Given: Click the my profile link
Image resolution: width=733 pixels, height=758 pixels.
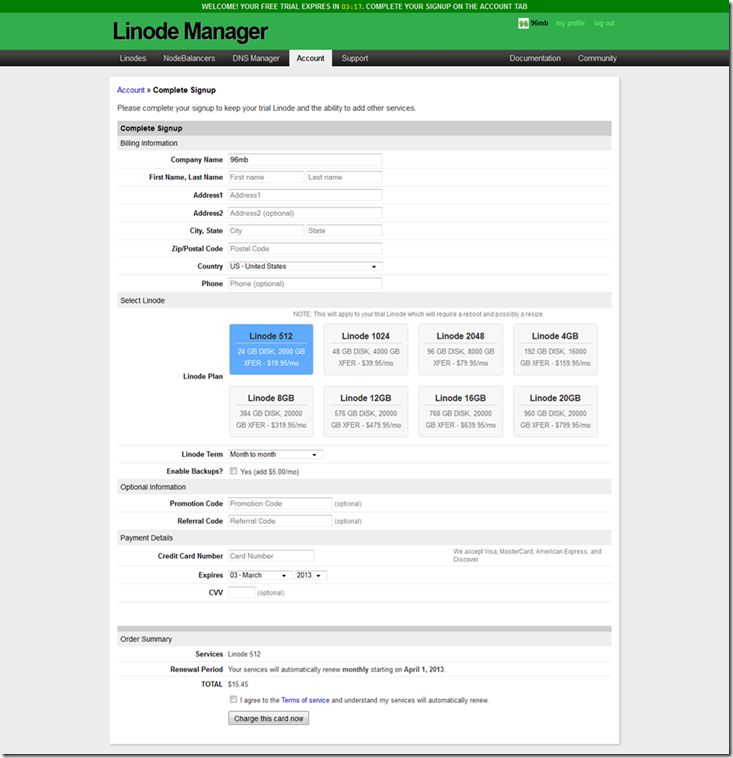Looking at the screenshot, I should 570,23.
